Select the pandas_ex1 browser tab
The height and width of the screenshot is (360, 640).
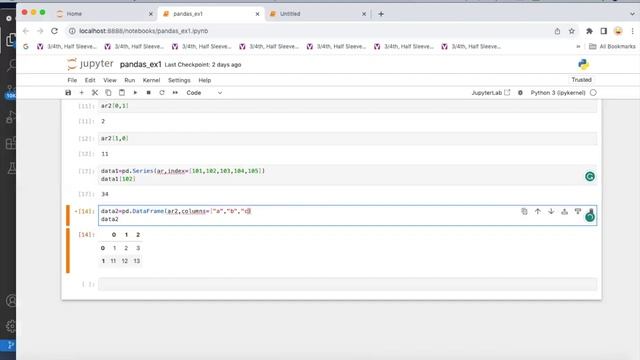point(211,14)
